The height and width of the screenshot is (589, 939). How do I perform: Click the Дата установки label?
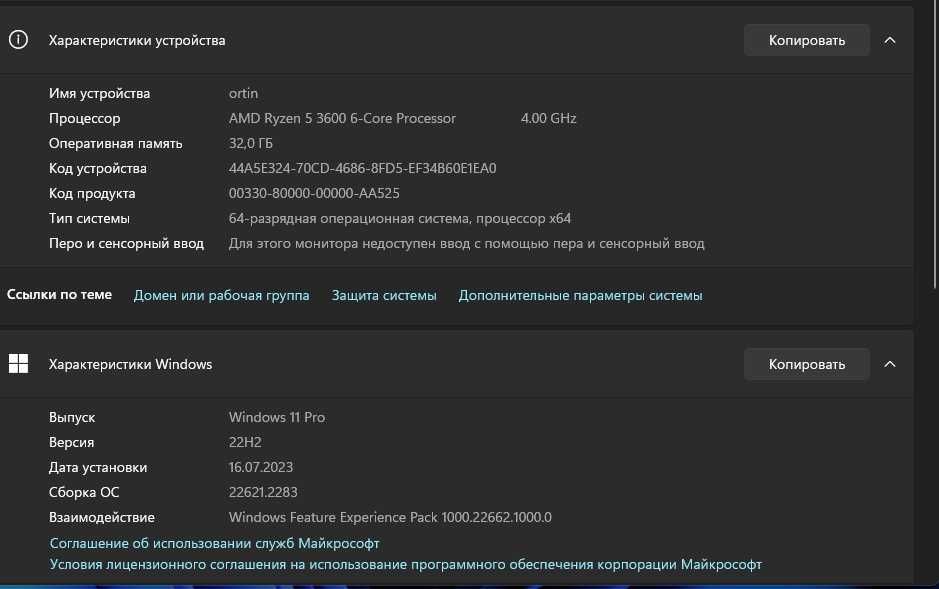[x=98, y=467]
